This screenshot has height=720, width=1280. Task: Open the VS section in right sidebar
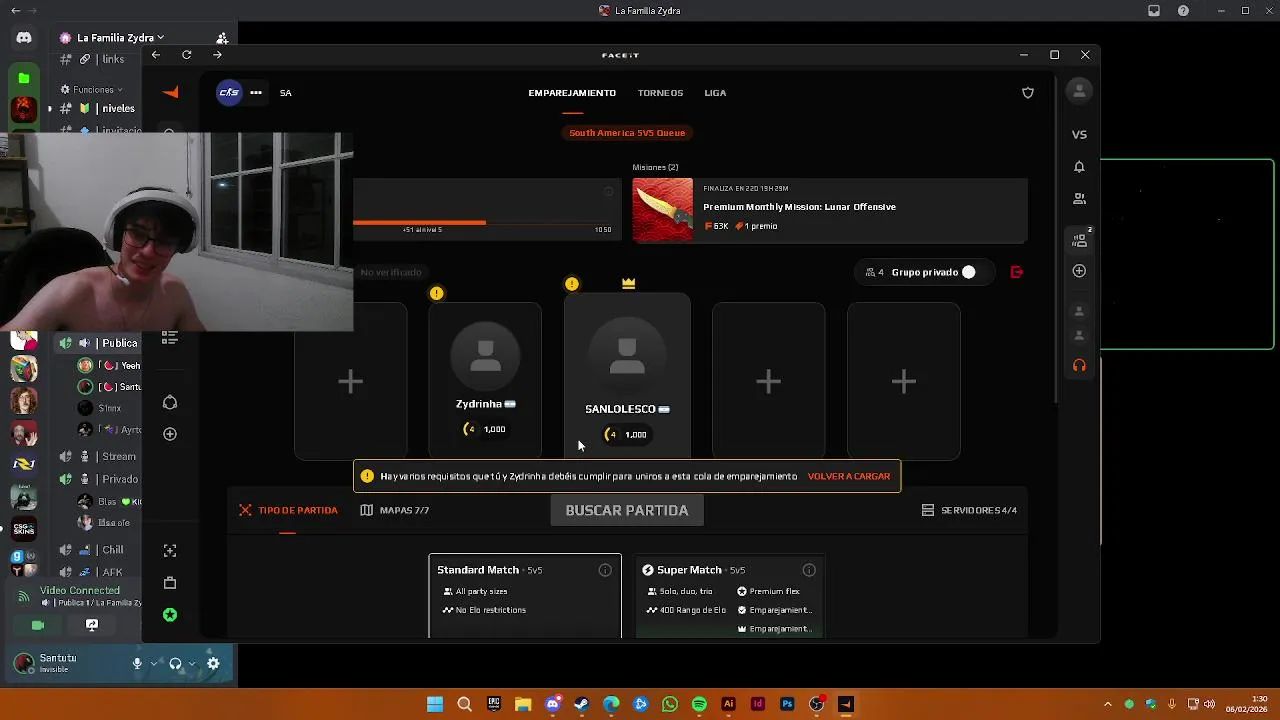1079,134
